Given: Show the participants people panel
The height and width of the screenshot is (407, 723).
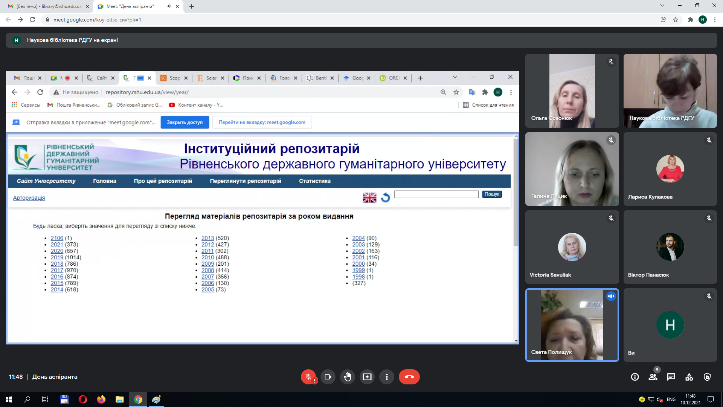Looking at the screenshot, I should pyautogui.click(x=653, y=377).
